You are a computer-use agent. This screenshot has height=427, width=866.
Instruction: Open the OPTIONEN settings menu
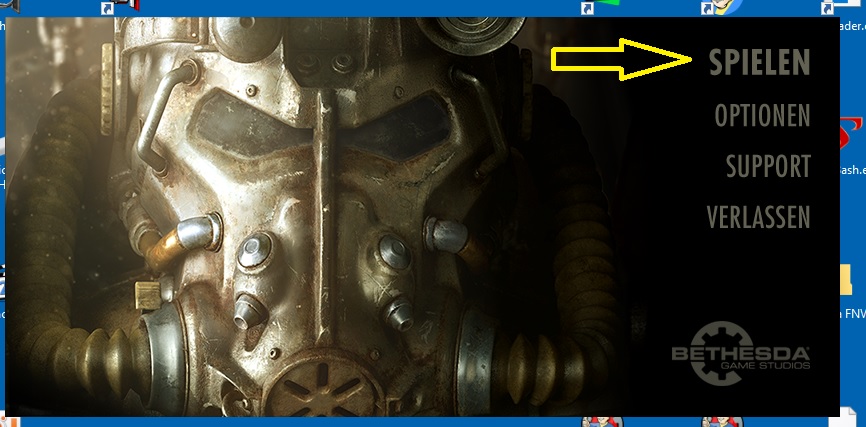762,115
